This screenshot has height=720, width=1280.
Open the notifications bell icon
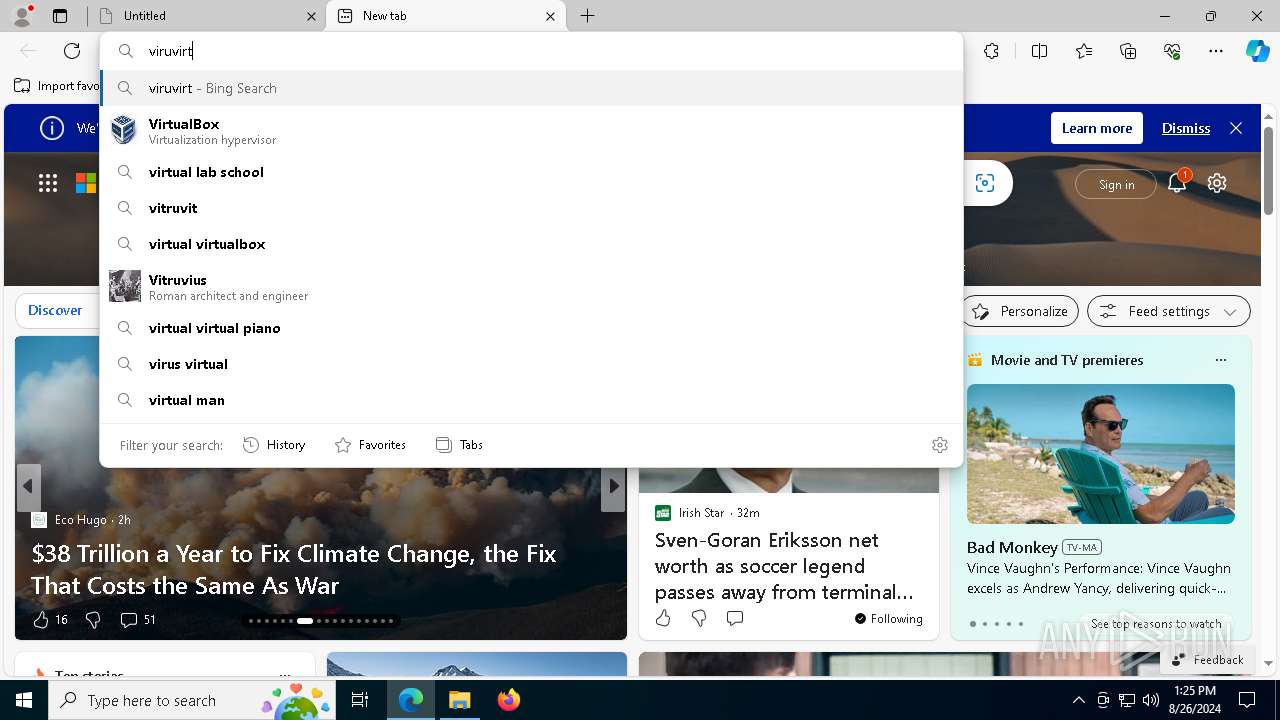pos(1177,183)
